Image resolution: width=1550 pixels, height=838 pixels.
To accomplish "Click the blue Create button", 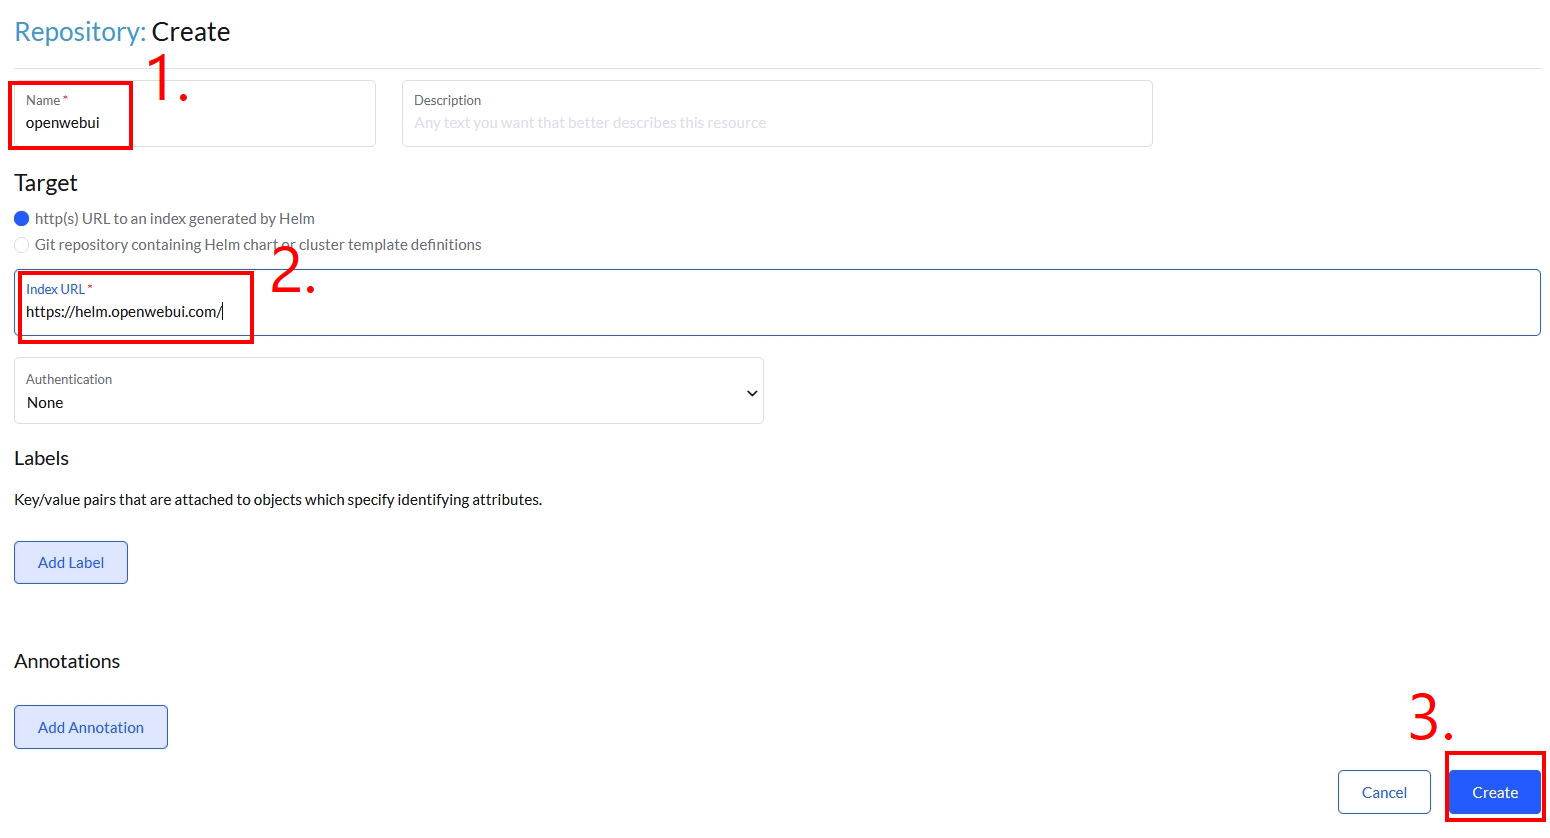I will click(1495, 792).
